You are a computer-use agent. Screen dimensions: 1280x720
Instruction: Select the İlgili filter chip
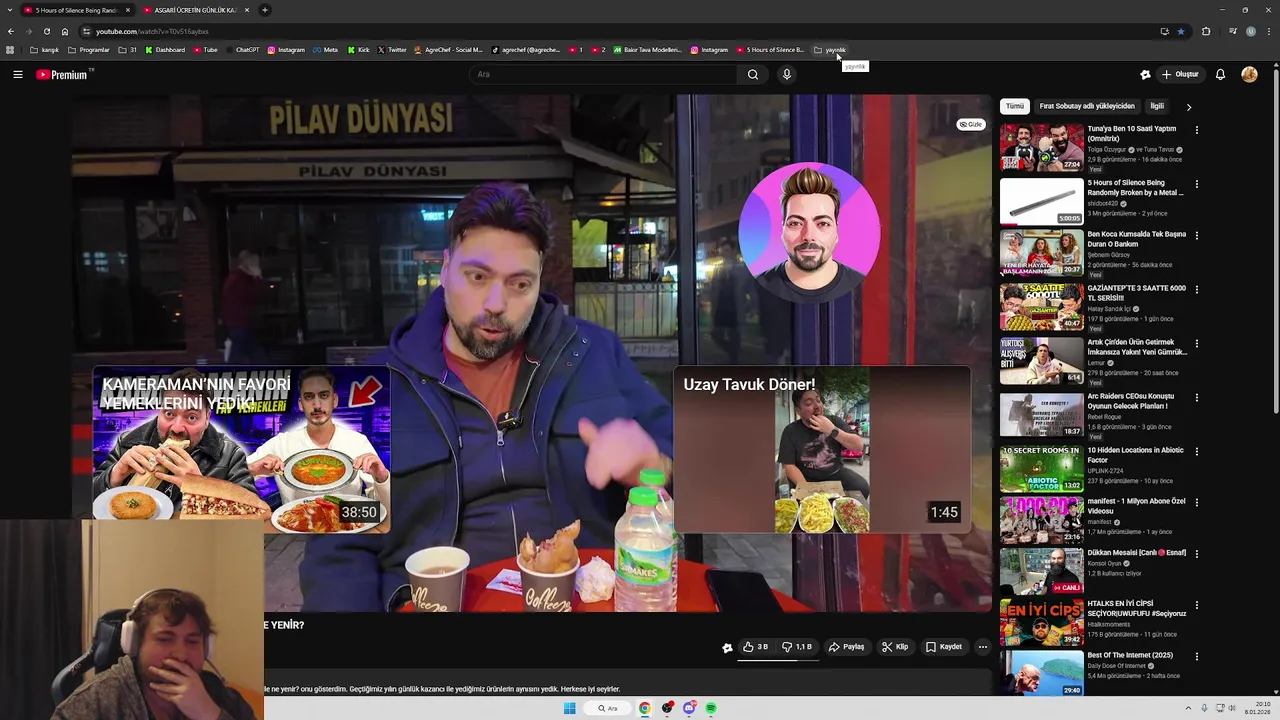[1157, 106]
